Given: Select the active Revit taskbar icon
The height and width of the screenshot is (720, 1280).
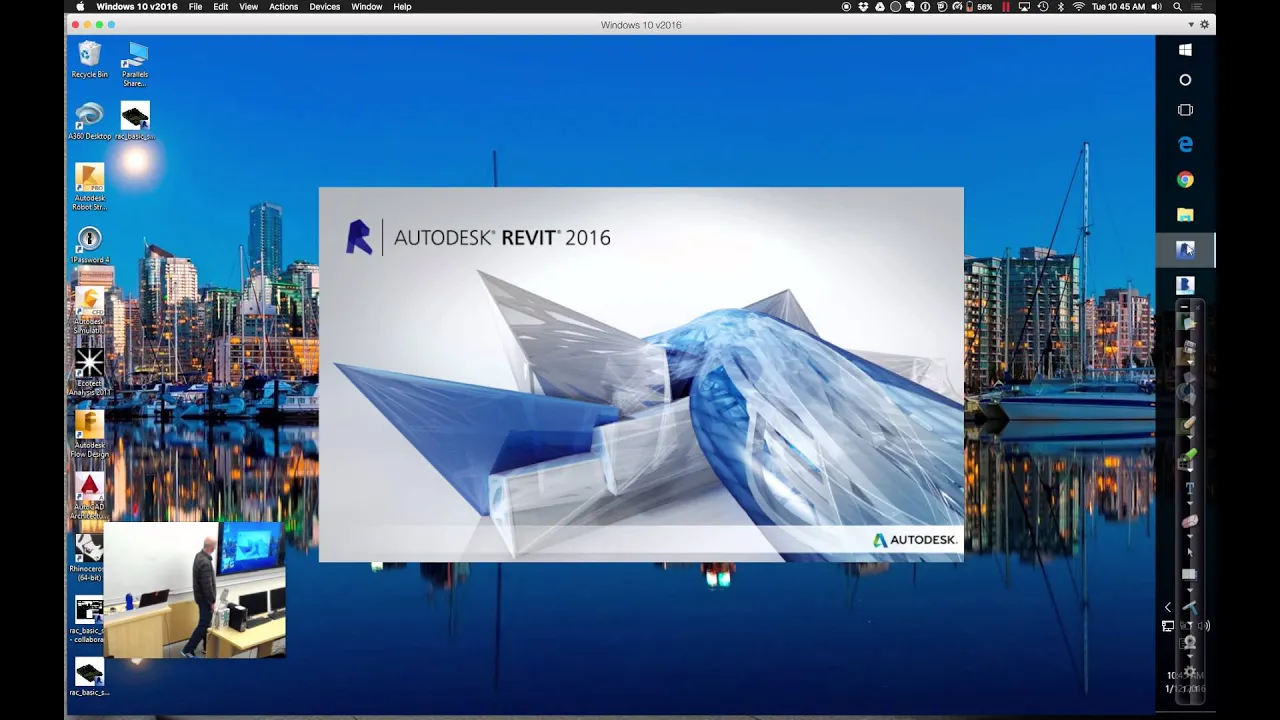Looking at the screenshot, I should [1185, 250].
